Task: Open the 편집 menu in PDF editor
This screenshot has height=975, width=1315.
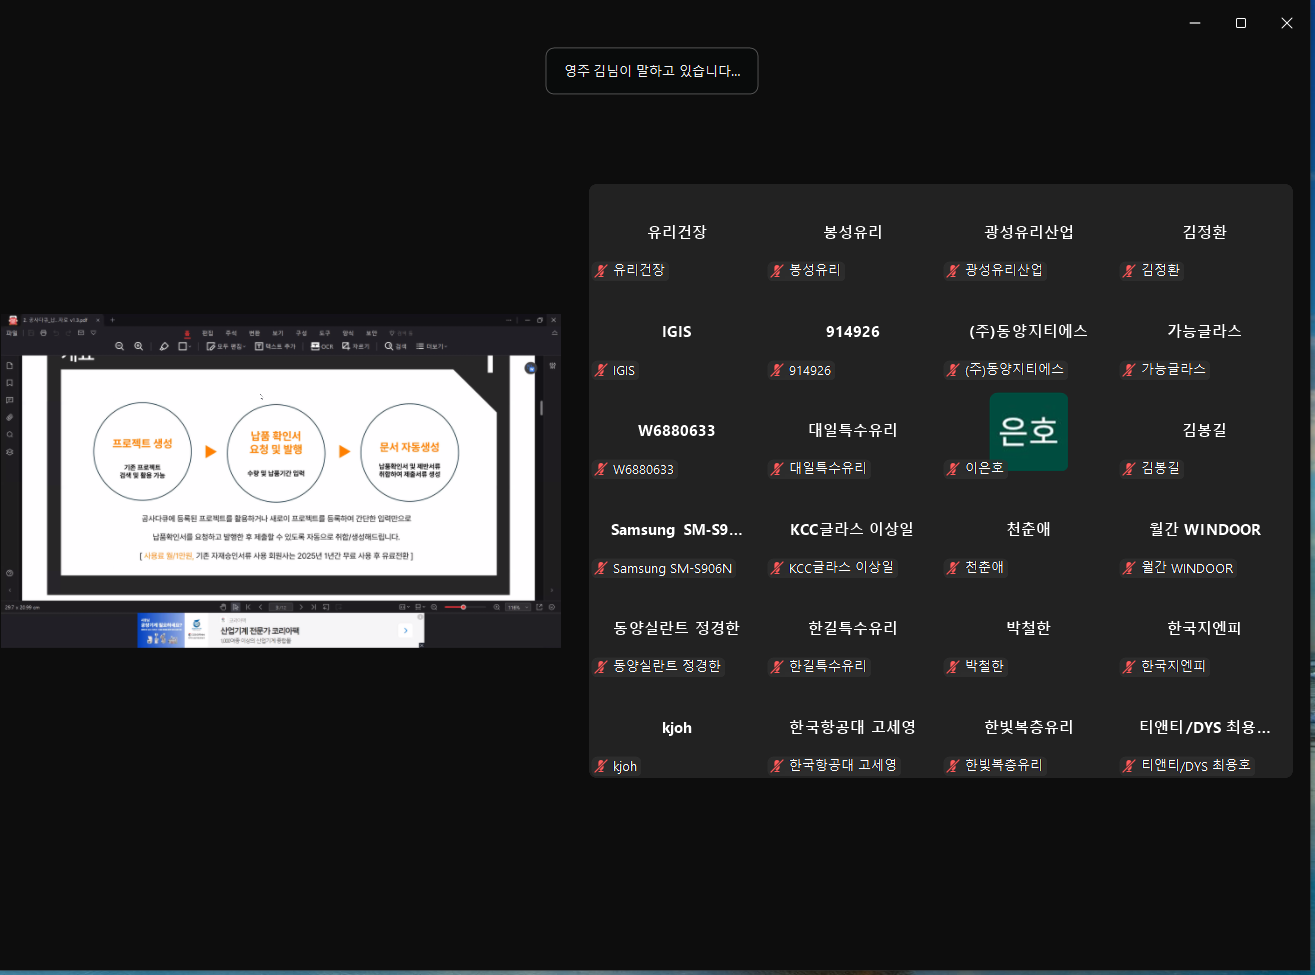Action: tap(207, 333)
